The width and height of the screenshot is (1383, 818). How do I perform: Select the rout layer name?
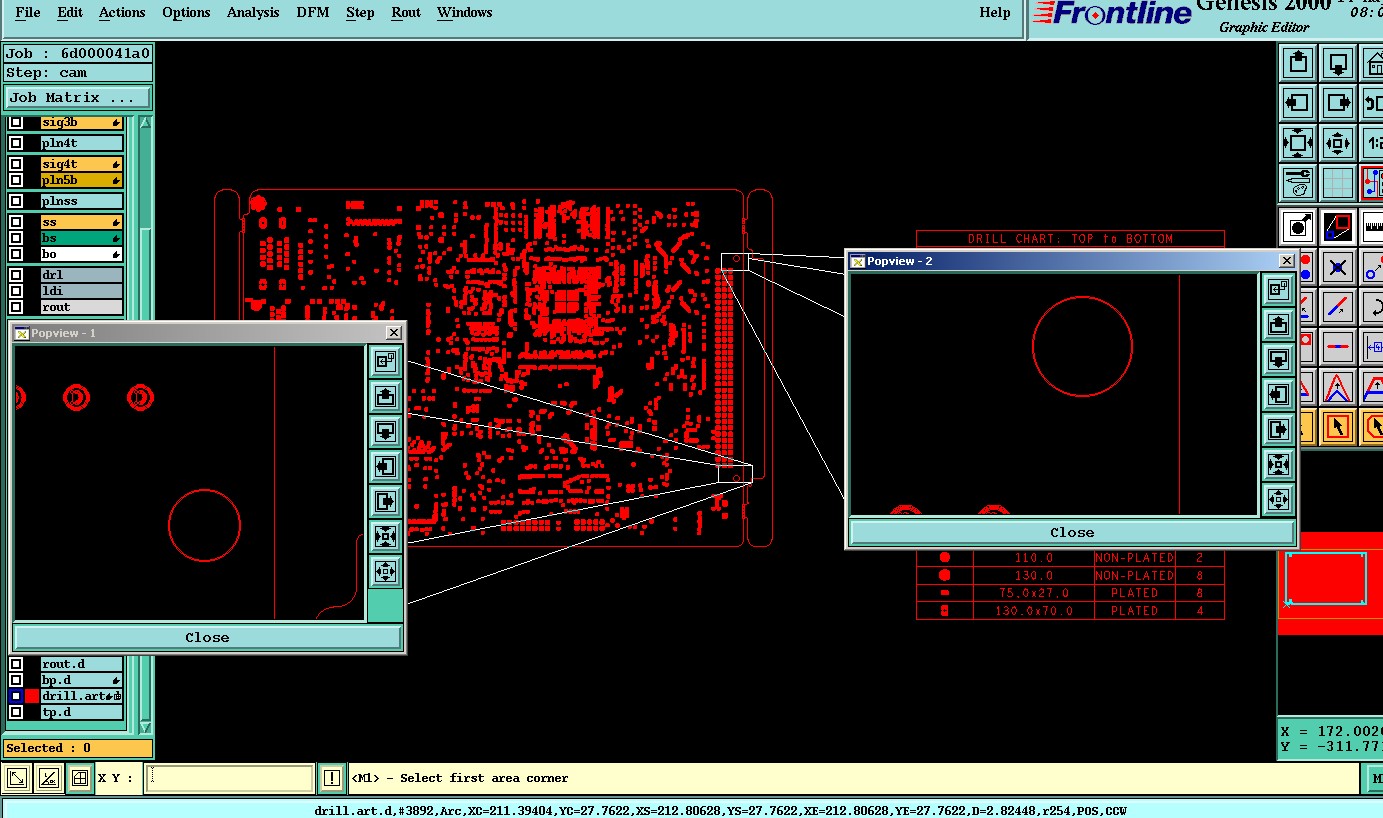(82, 307)
